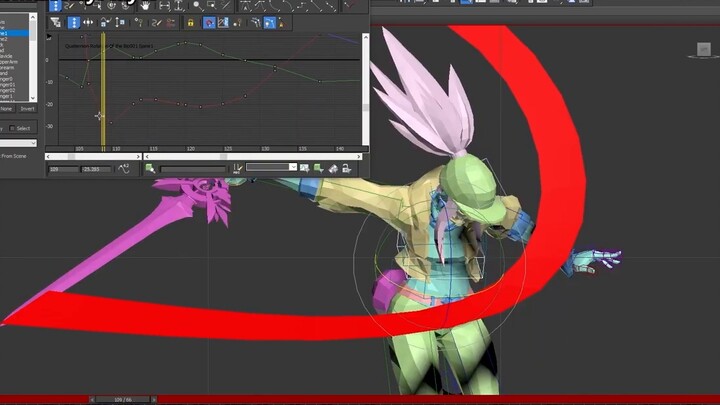Toggle the highlighted Move Keys vertical tool
Image resolution: width=720 pixels, height=405 pixels.
click(73, 22)
